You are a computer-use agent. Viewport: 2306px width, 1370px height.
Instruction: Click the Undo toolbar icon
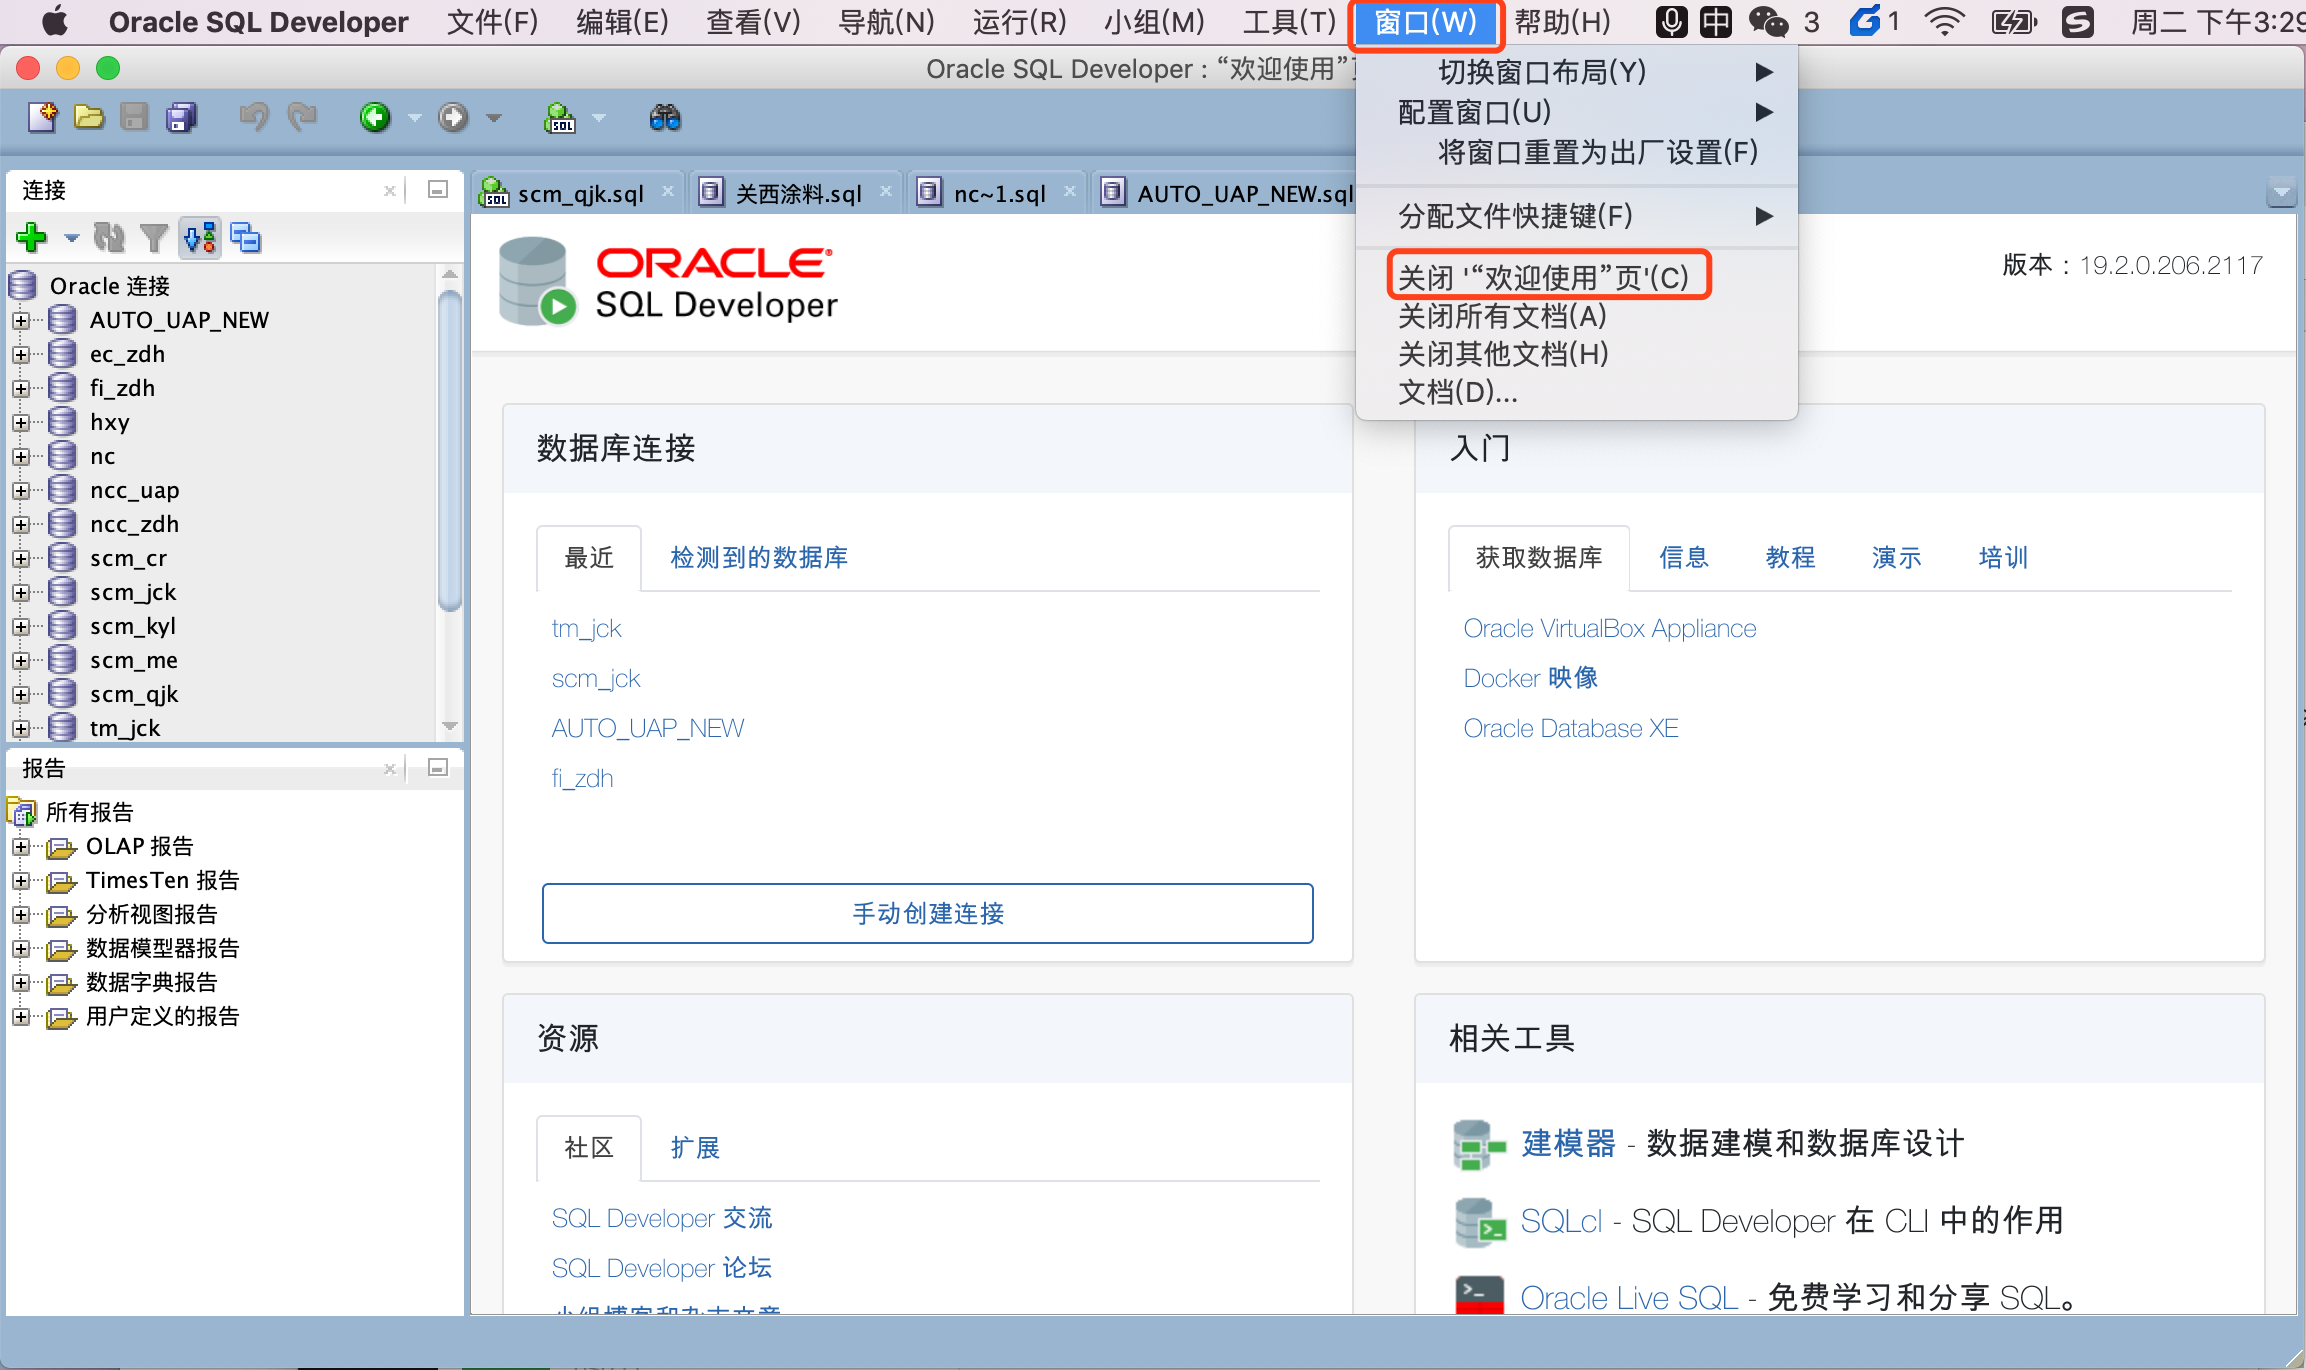tap(253, 118)
